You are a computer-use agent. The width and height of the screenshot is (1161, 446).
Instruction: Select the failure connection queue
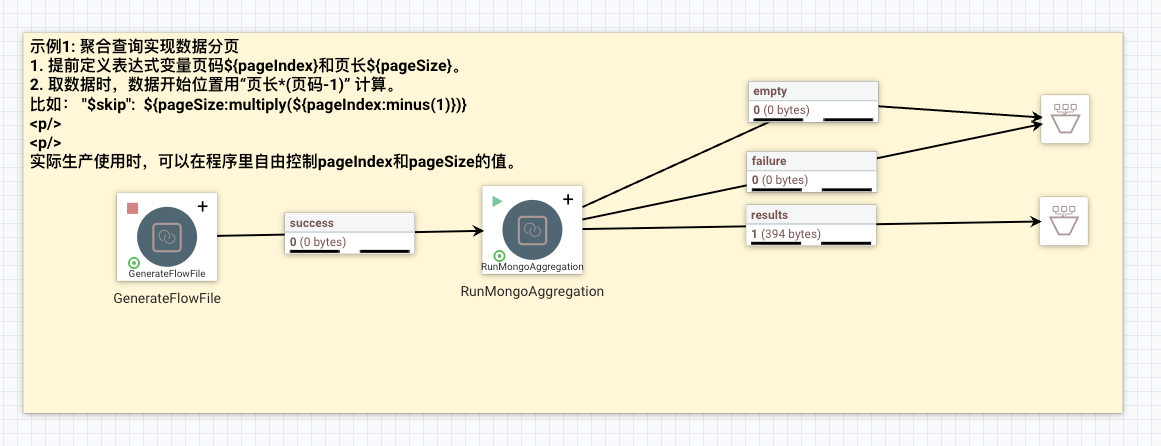(x=812, y=172)
